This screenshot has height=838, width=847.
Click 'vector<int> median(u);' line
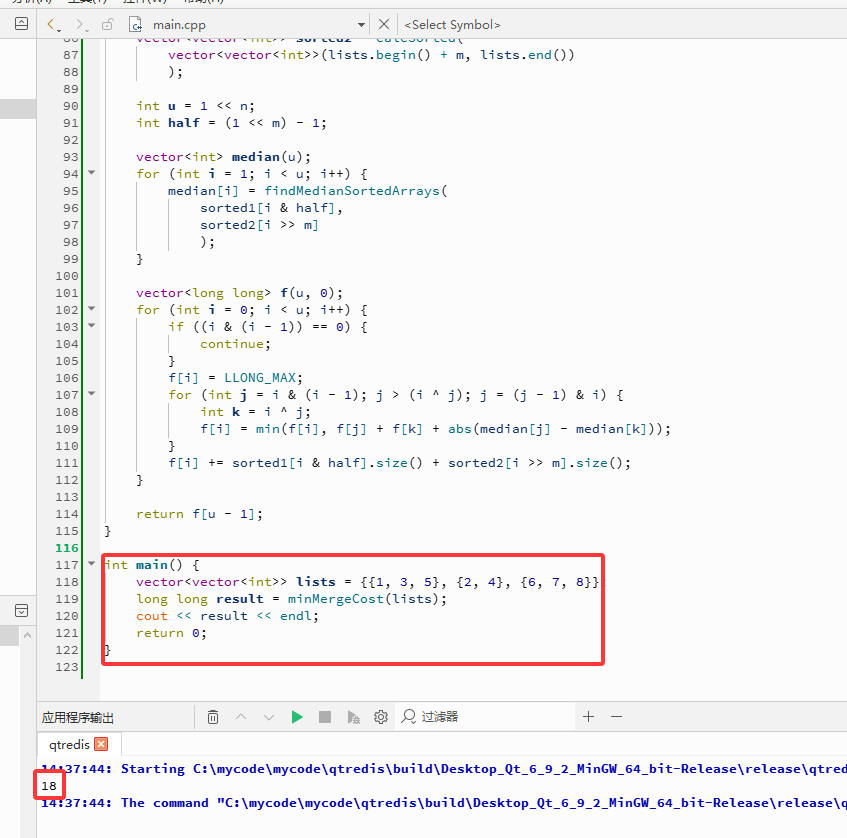224,157
